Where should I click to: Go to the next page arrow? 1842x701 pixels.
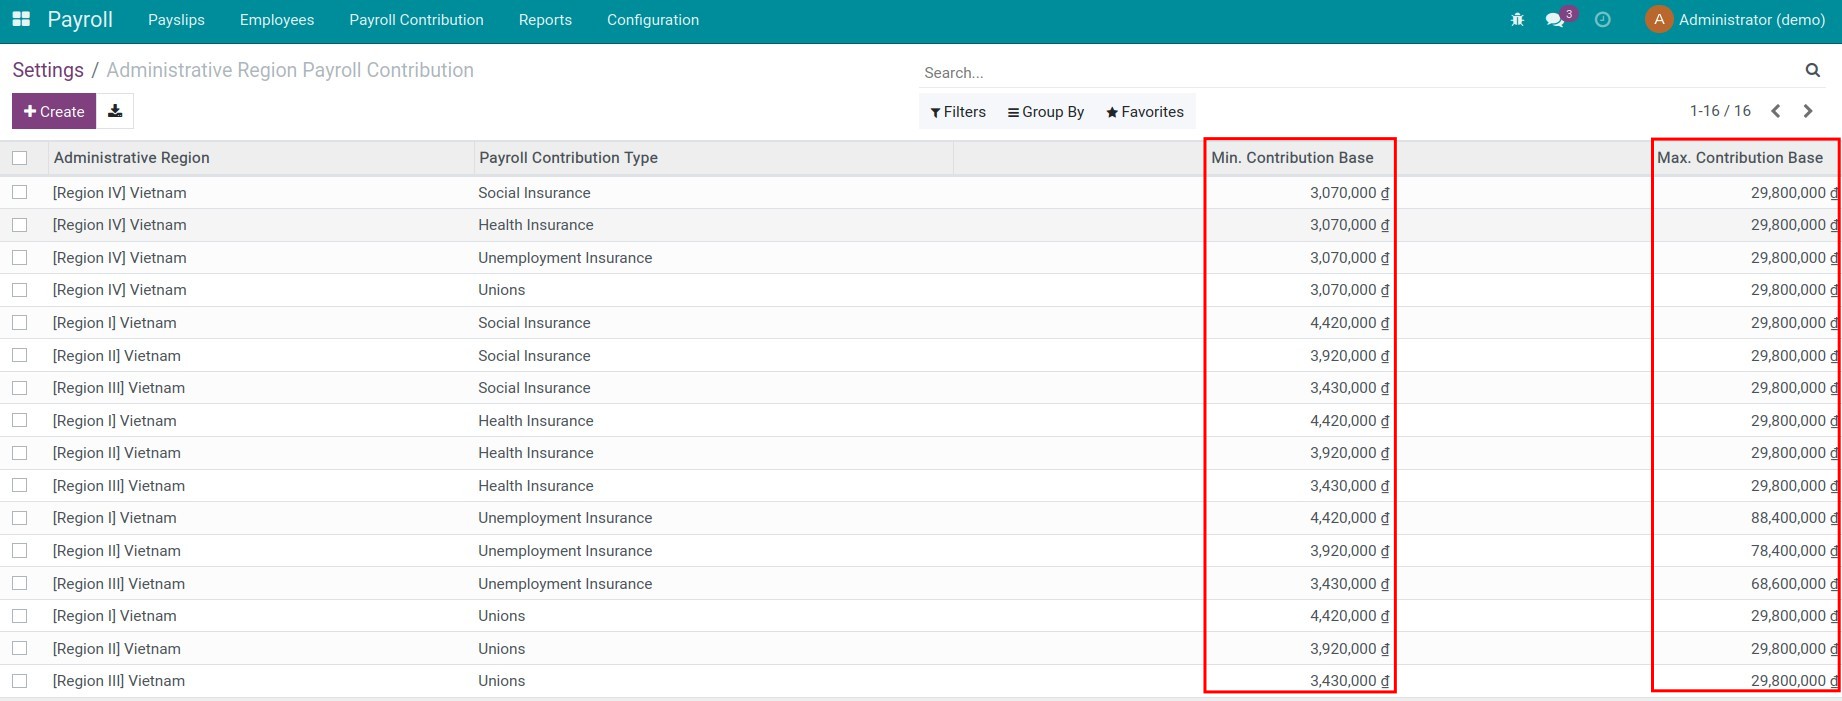click(1808, 111)
